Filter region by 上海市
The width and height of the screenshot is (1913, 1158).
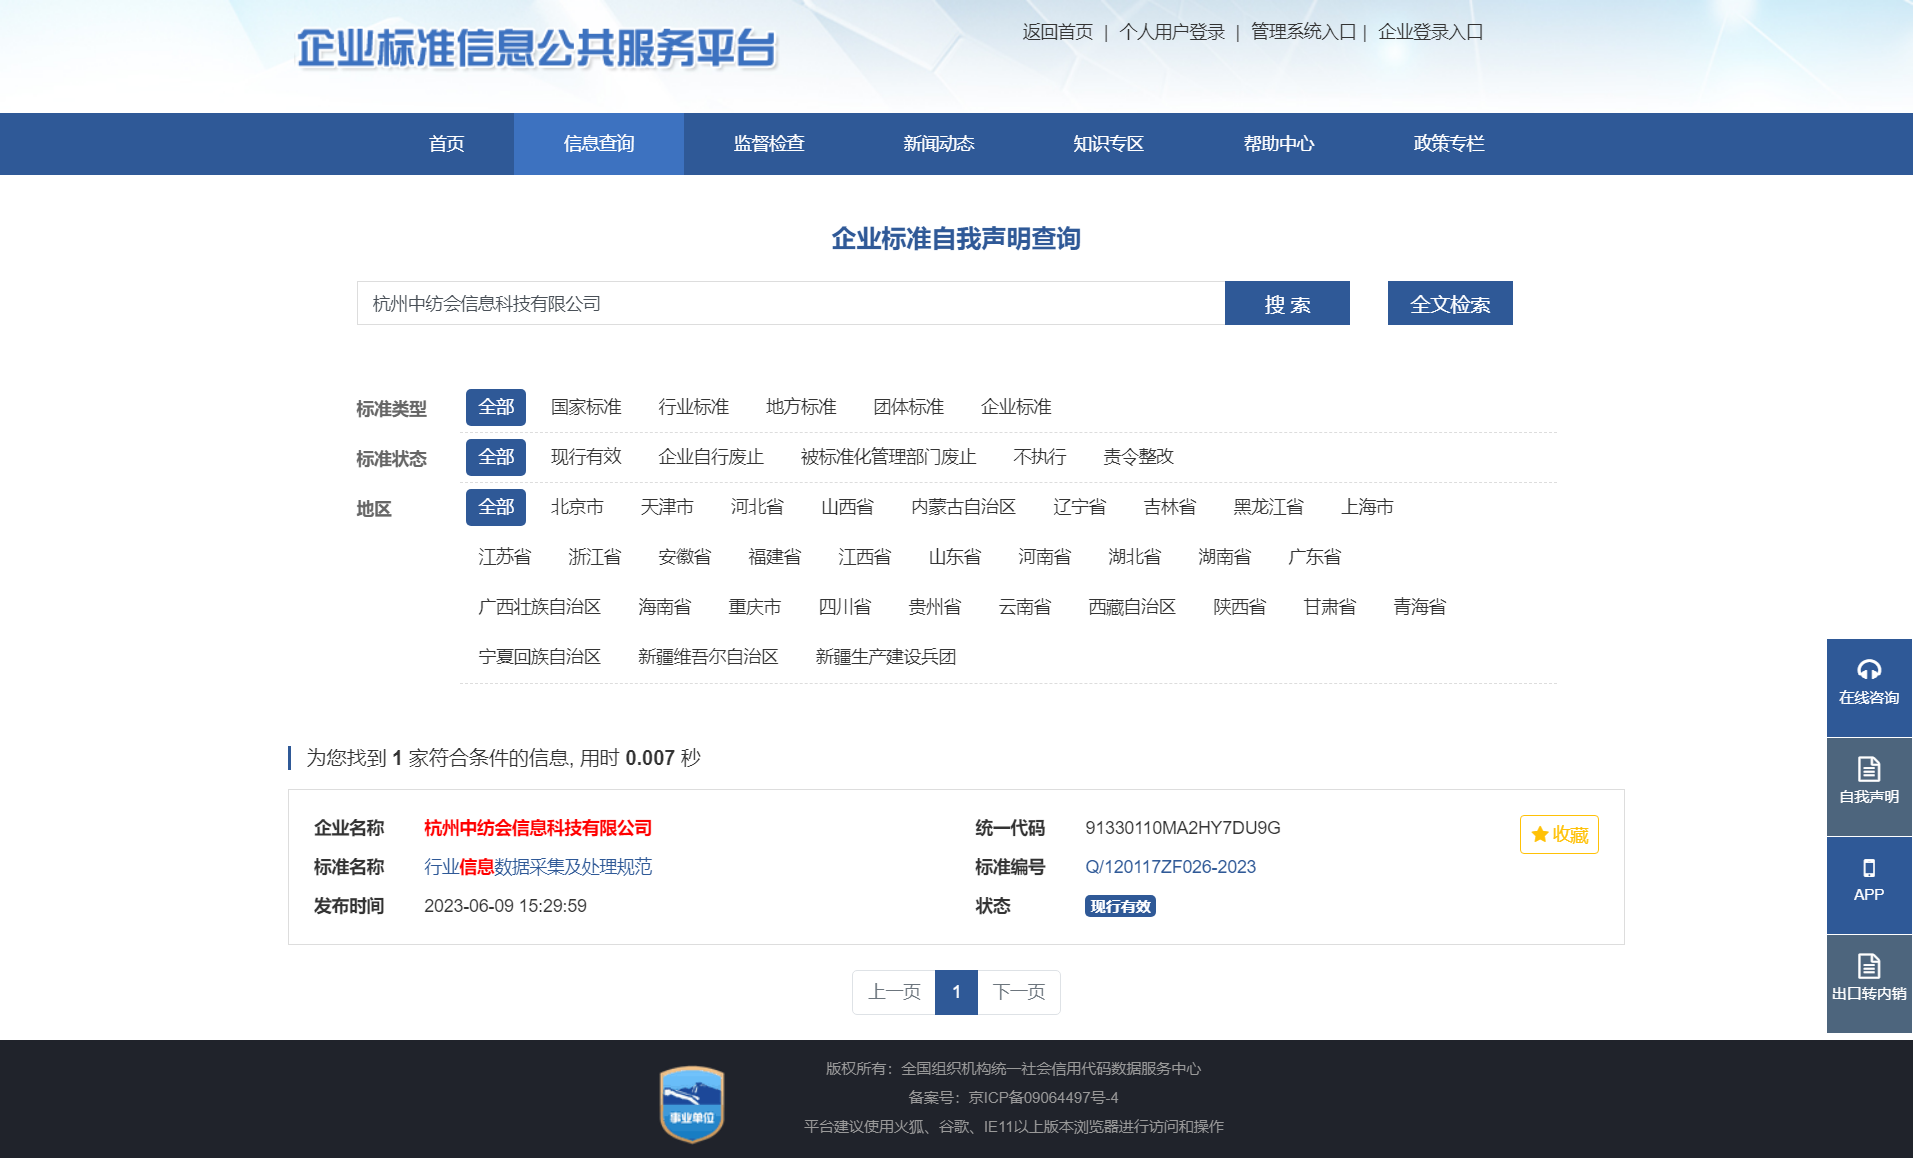1367,507
